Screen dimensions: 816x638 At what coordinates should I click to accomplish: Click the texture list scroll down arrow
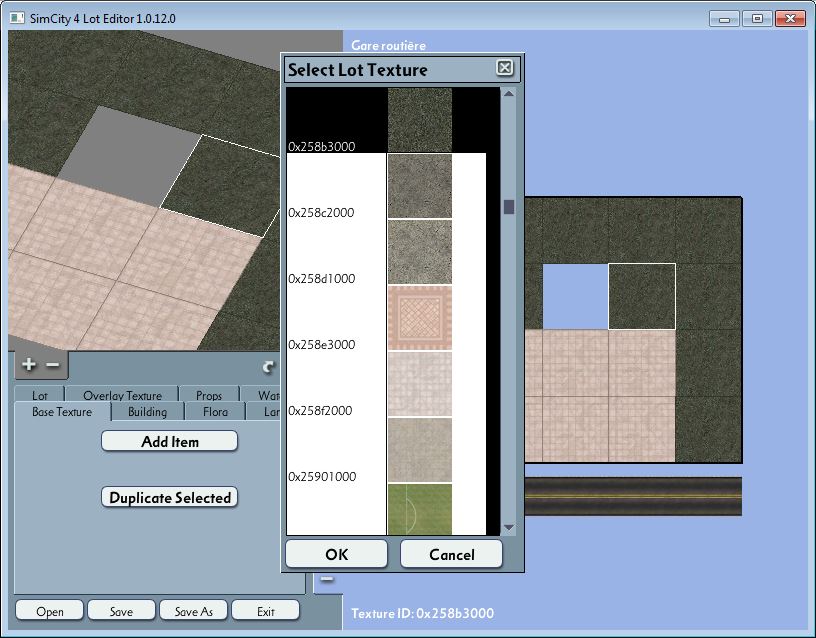click(x=509, y=528)
